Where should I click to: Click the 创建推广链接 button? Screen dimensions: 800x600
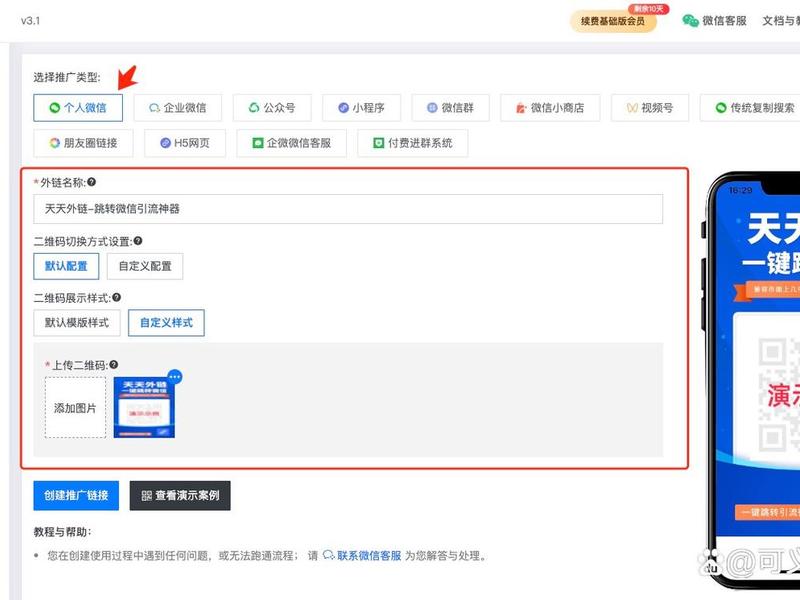click(76, 495)
